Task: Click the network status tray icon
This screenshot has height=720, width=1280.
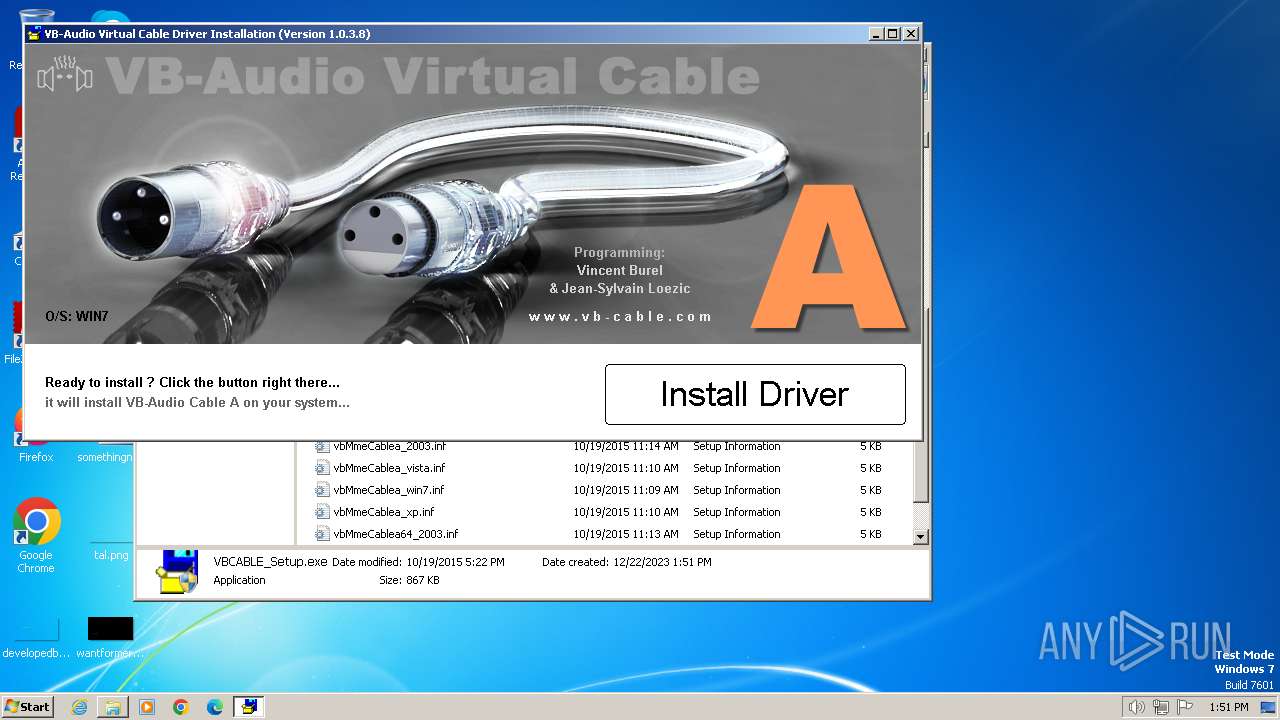Action: [x=1161, y=707]
